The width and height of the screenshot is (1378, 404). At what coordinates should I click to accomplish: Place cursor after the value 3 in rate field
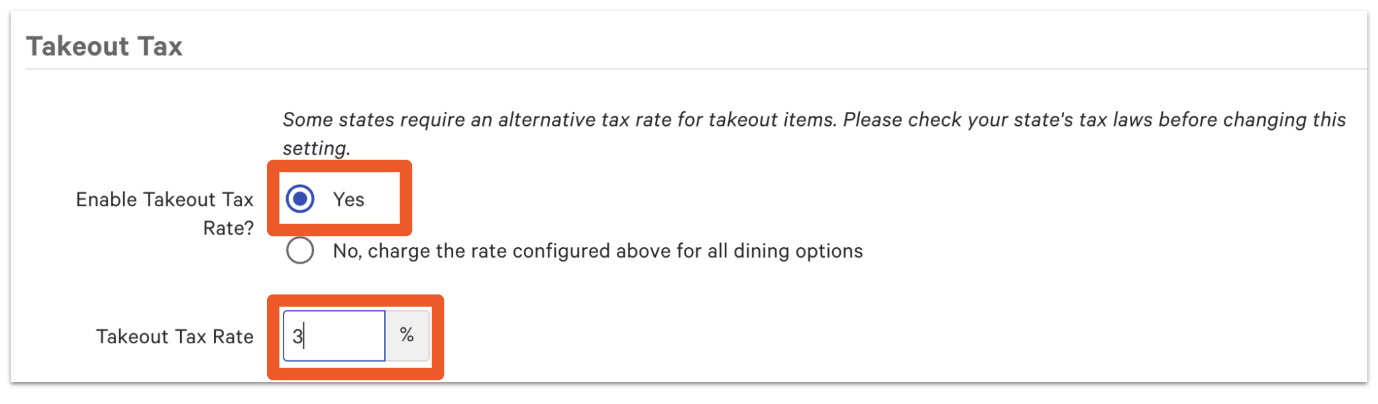(304, 336)
